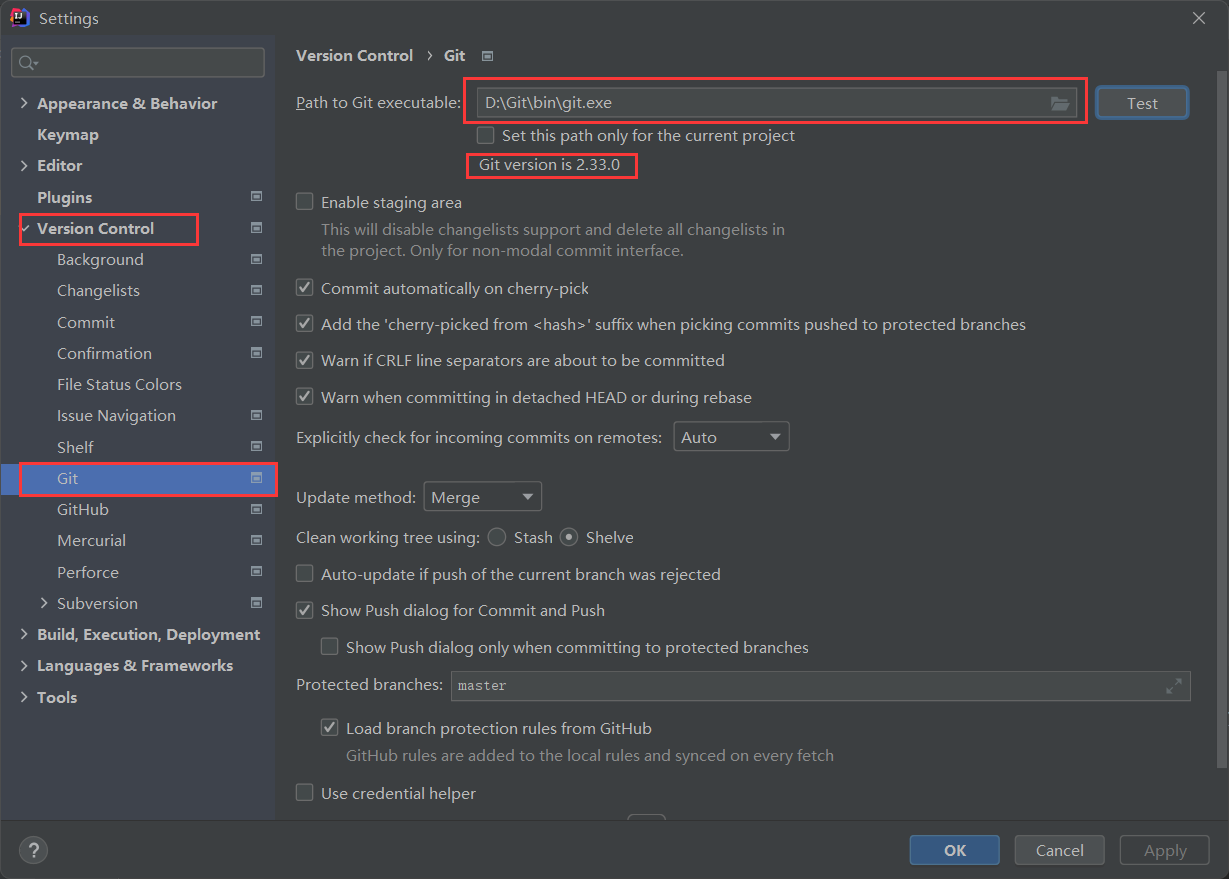
Task: Close the Settings dialog window
Action: click(1198, 18)
